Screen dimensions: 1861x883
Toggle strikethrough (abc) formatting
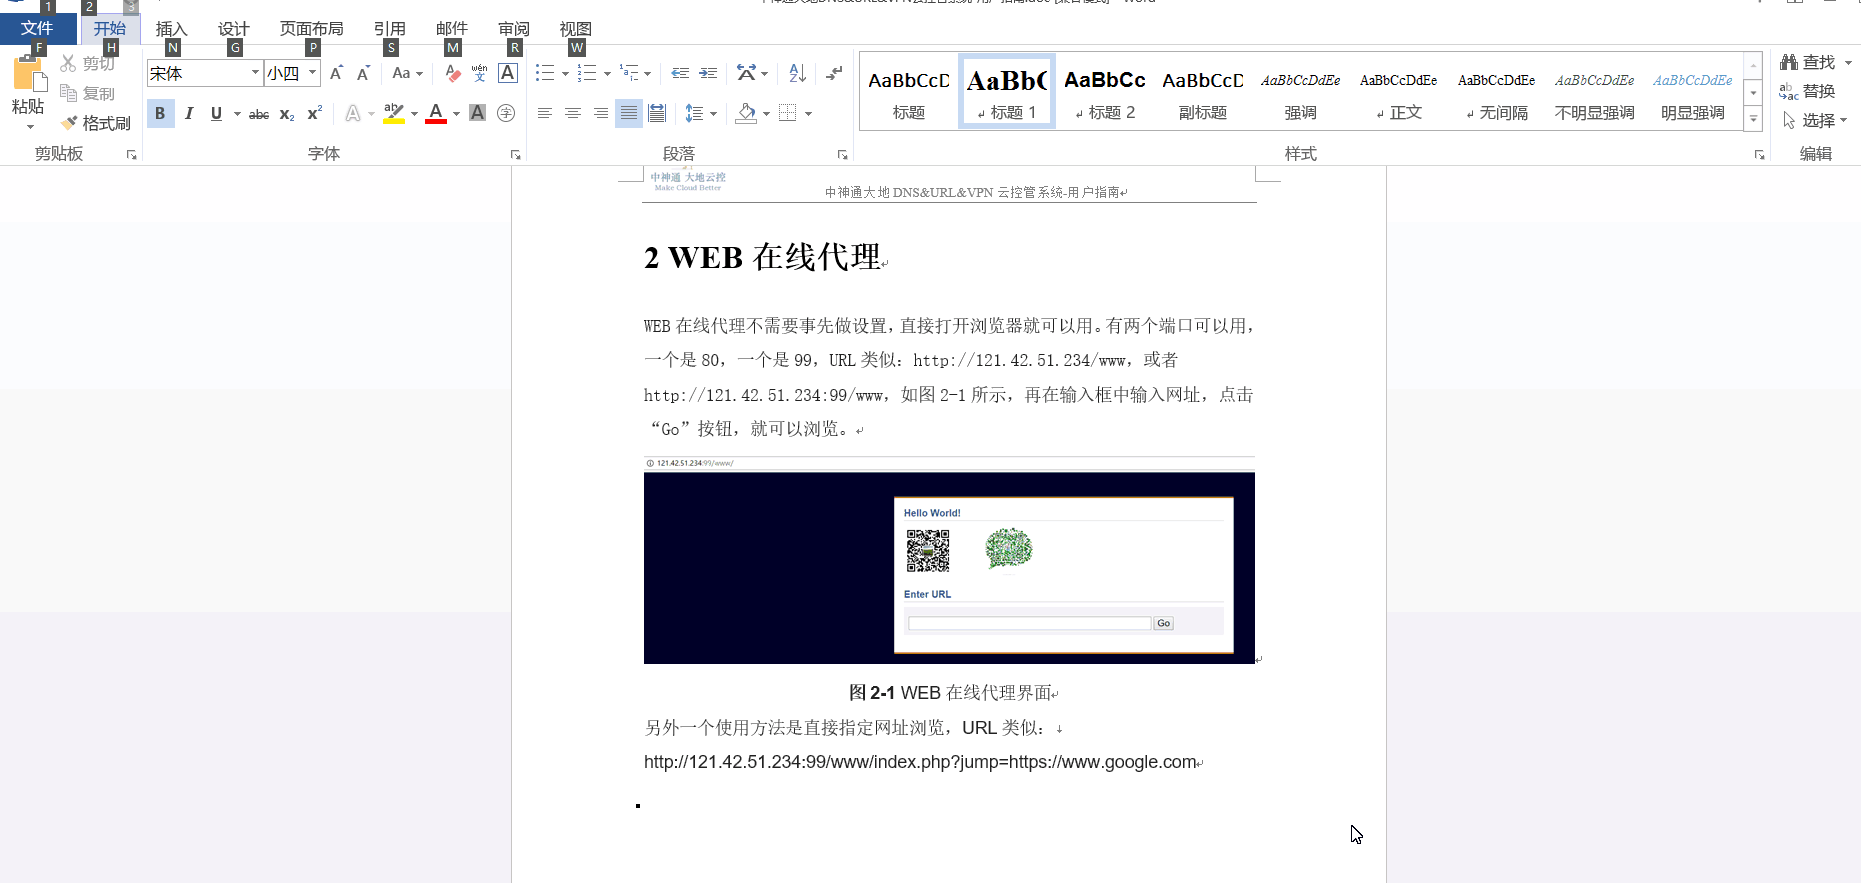259,114
